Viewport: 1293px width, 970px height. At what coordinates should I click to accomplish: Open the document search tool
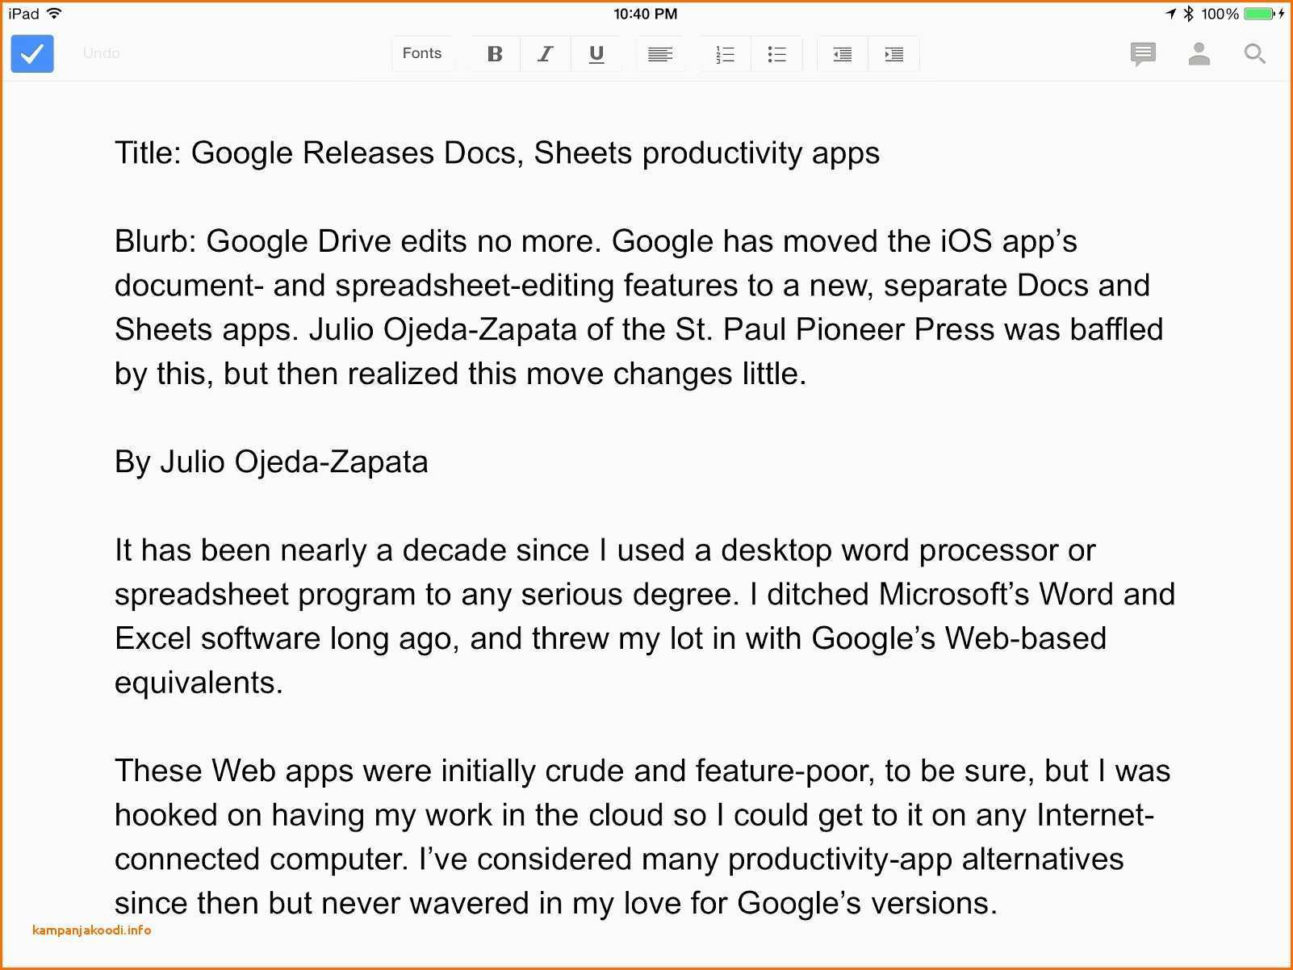pos(1255,54)
